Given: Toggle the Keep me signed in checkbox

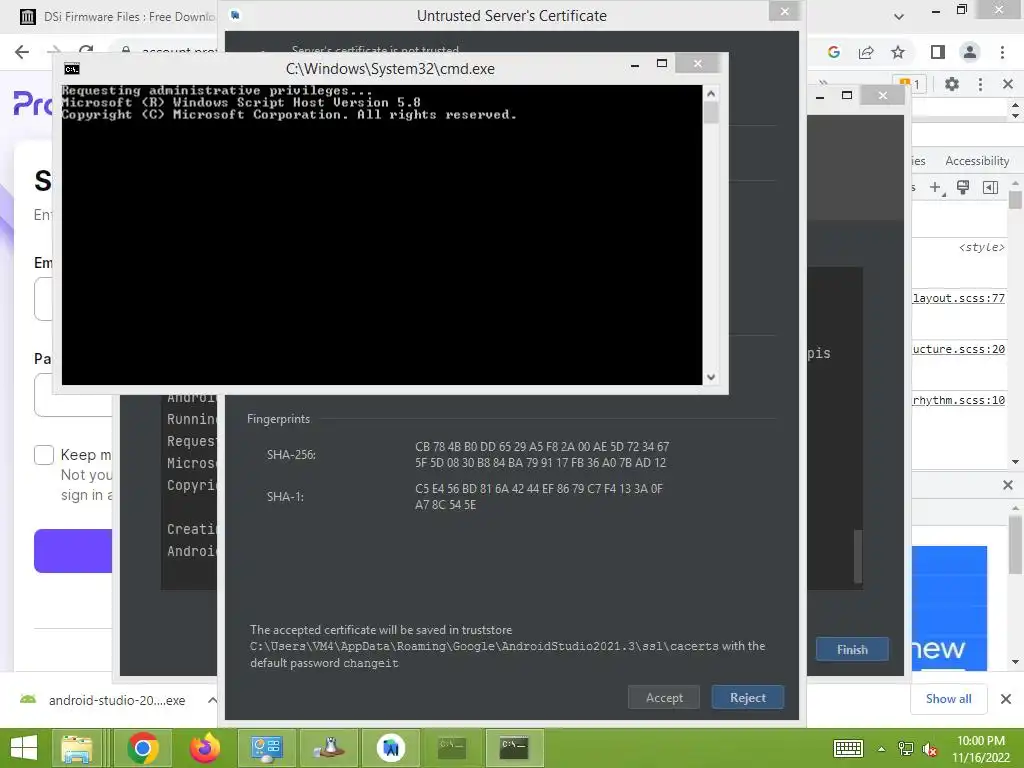Looking at the screenshot, I should (44, 455).
